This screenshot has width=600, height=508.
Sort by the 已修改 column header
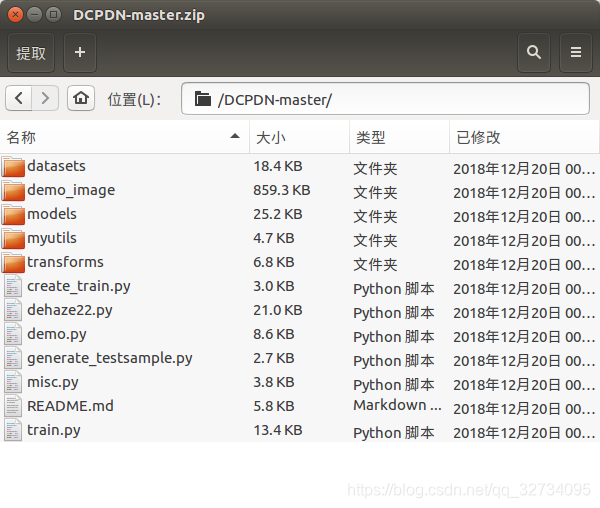(x=525, y=137)
